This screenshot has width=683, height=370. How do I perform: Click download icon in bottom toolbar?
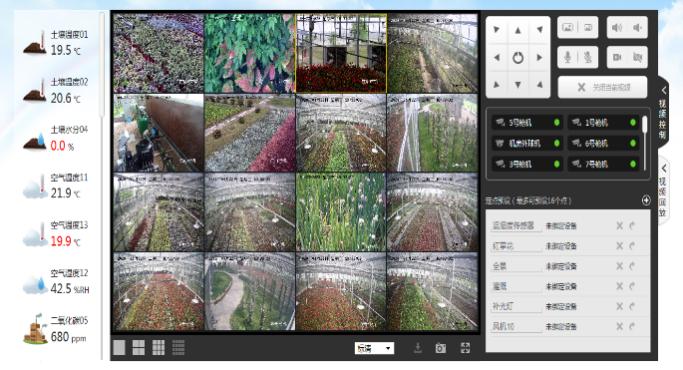coord(417,347)
